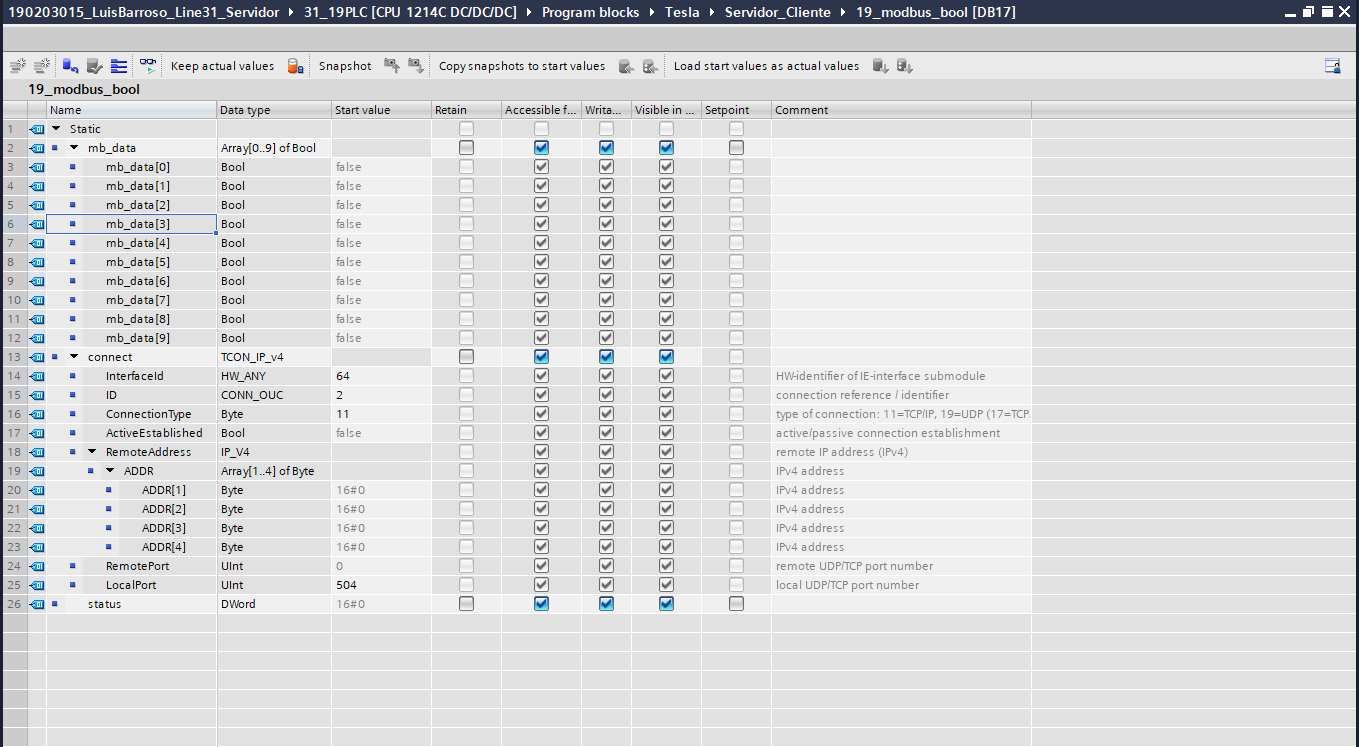The height and width of the screenshot is (747, 1359).
Task: Collapse the ADDR array
Action: pyautogui.click(x=110, y=471)
